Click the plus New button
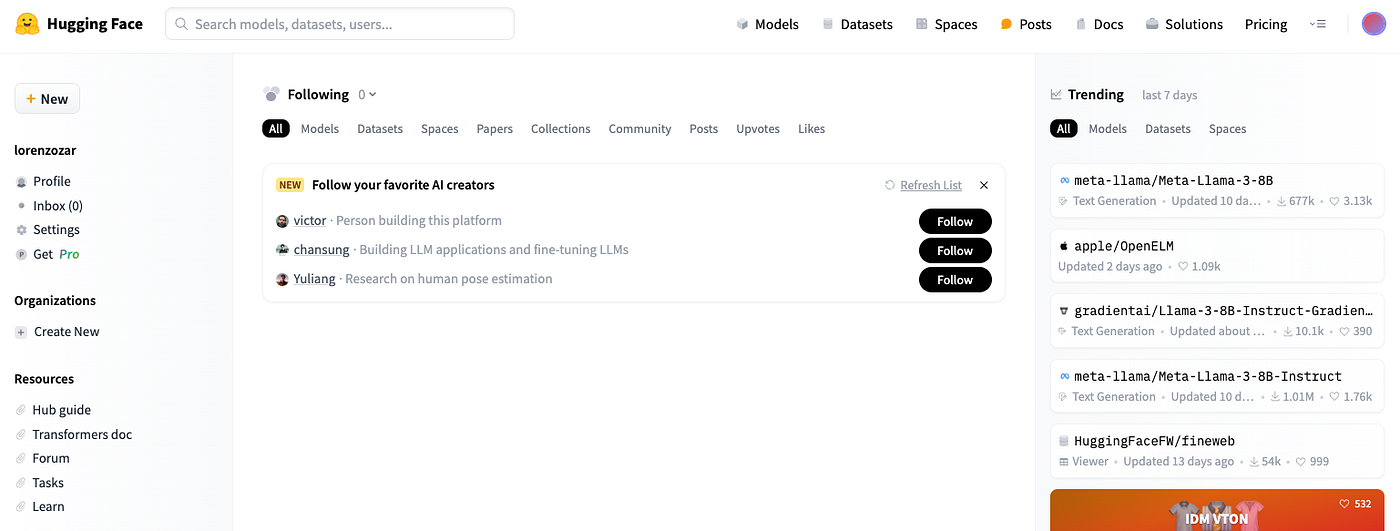 coord(47,99)
